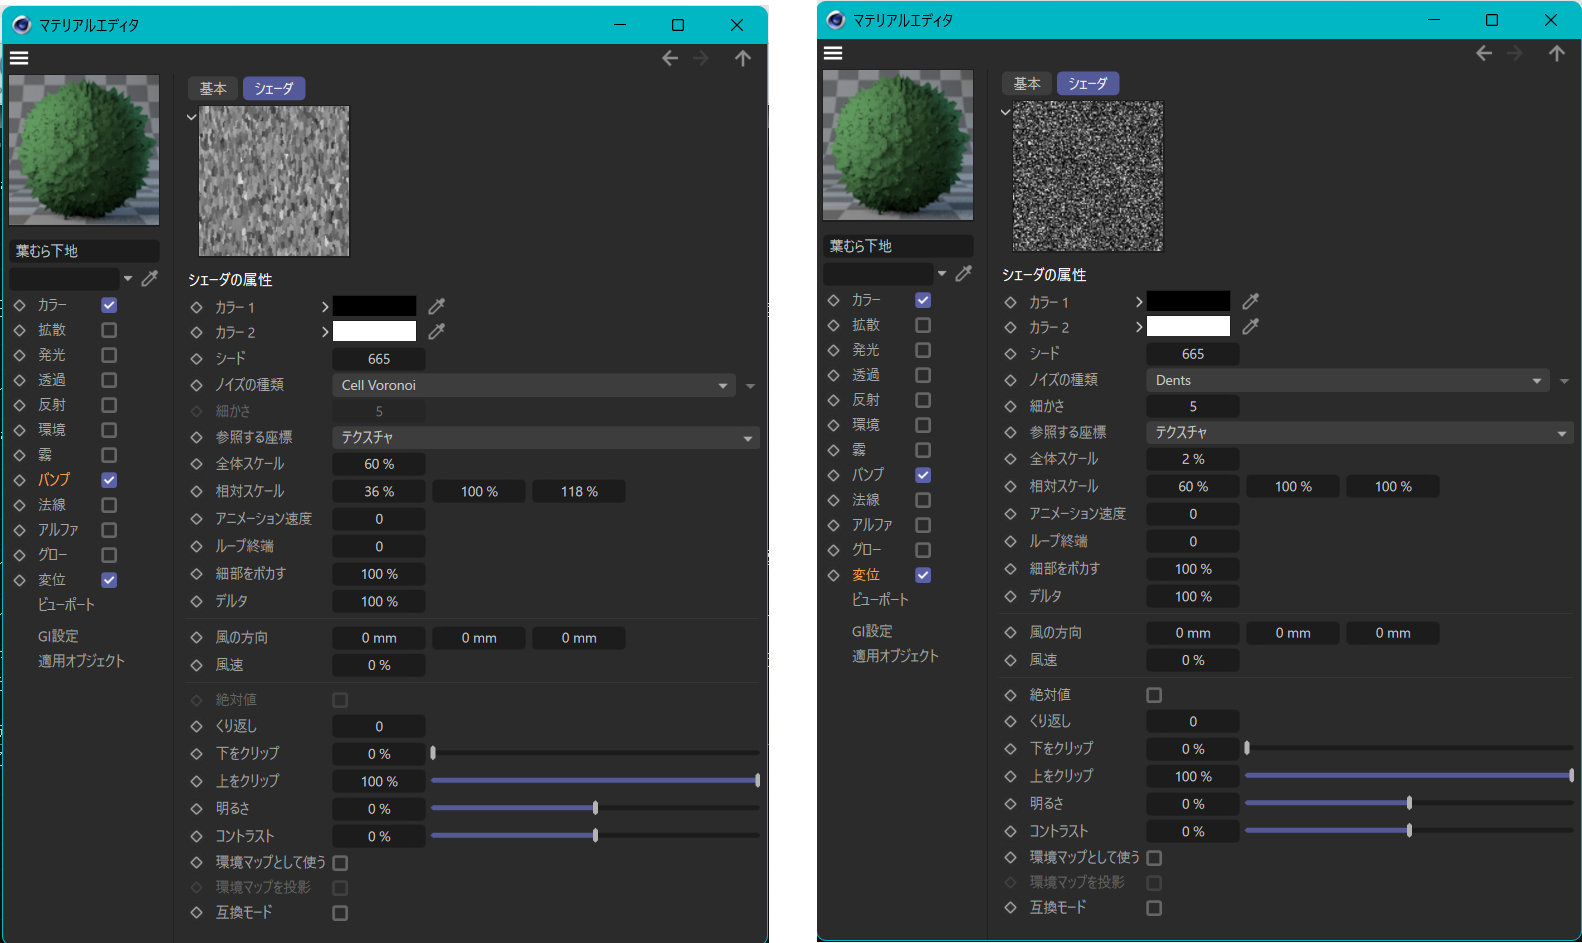The image size is (1582, 943).
Task: Click the 明るさ slider handle in the Dents editor
Action: (x=1409, y=803)
